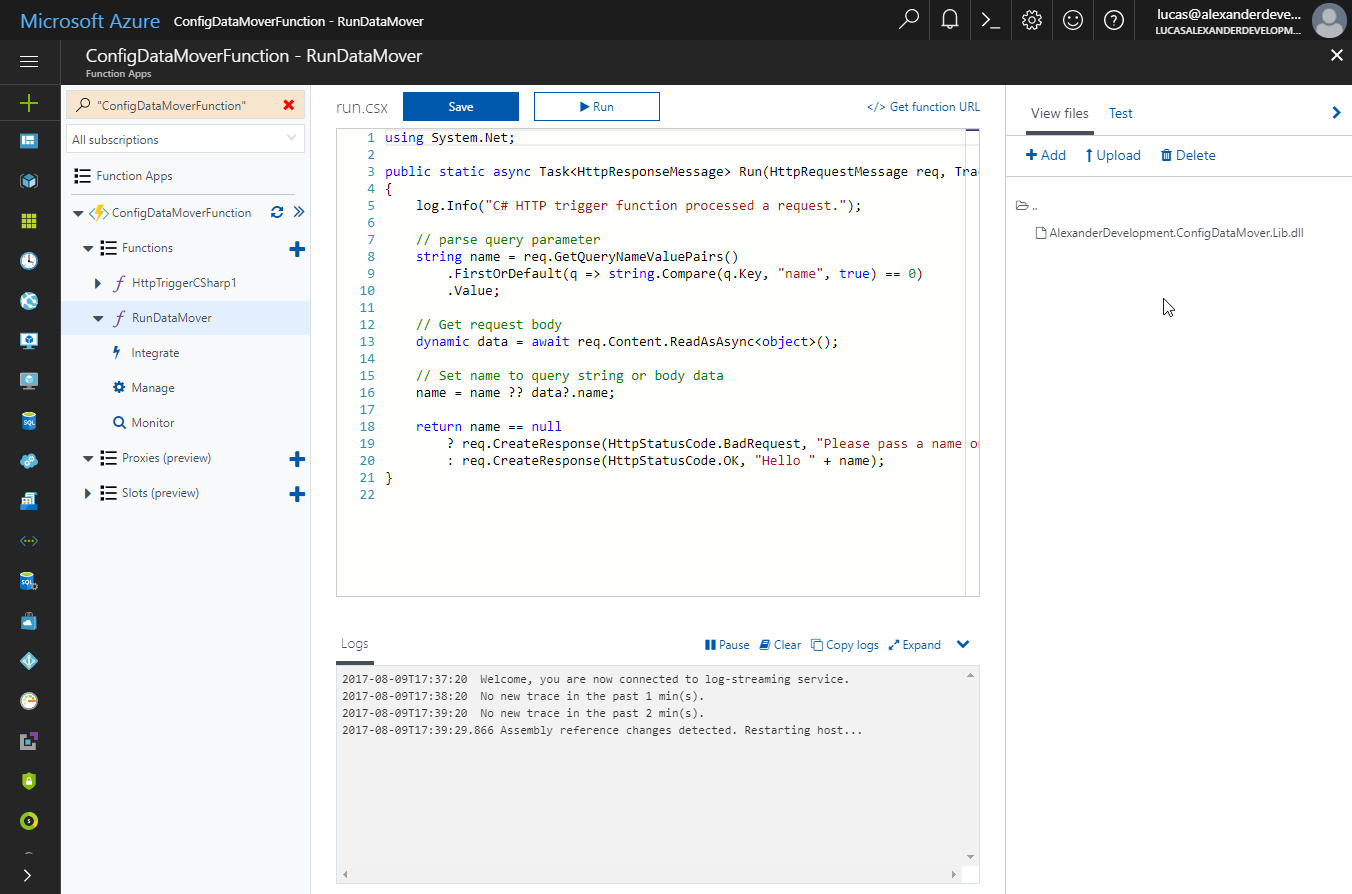The image size is (1352, 894).
Task: Open All subscriptions dropdown
Action: tap(185, 139)
